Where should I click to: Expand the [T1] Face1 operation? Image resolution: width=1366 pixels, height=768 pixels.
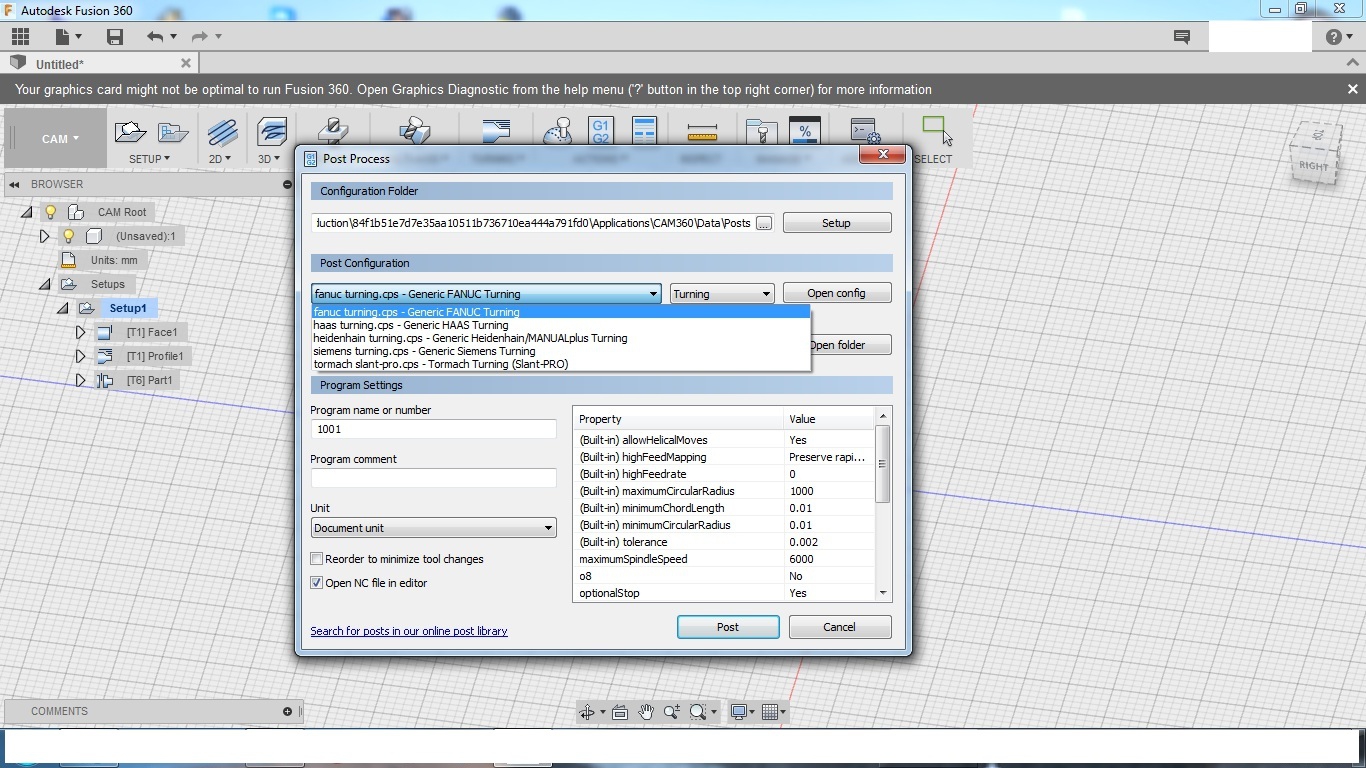coord(81,332)
